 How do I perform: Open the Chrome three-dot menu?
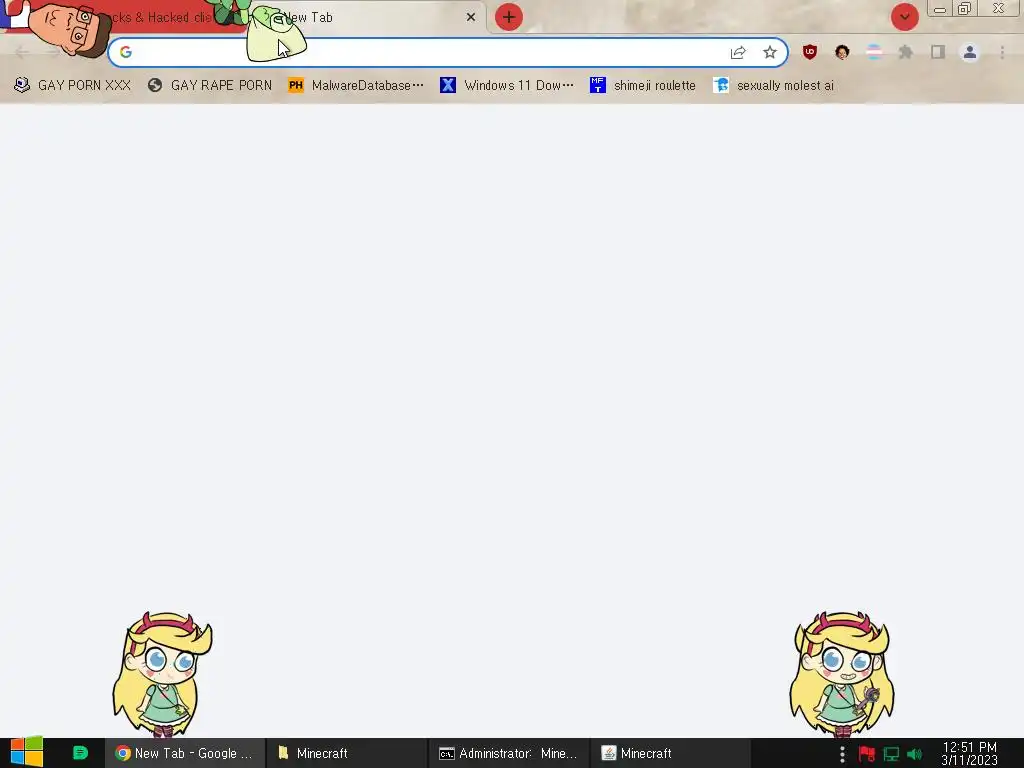1002,52
